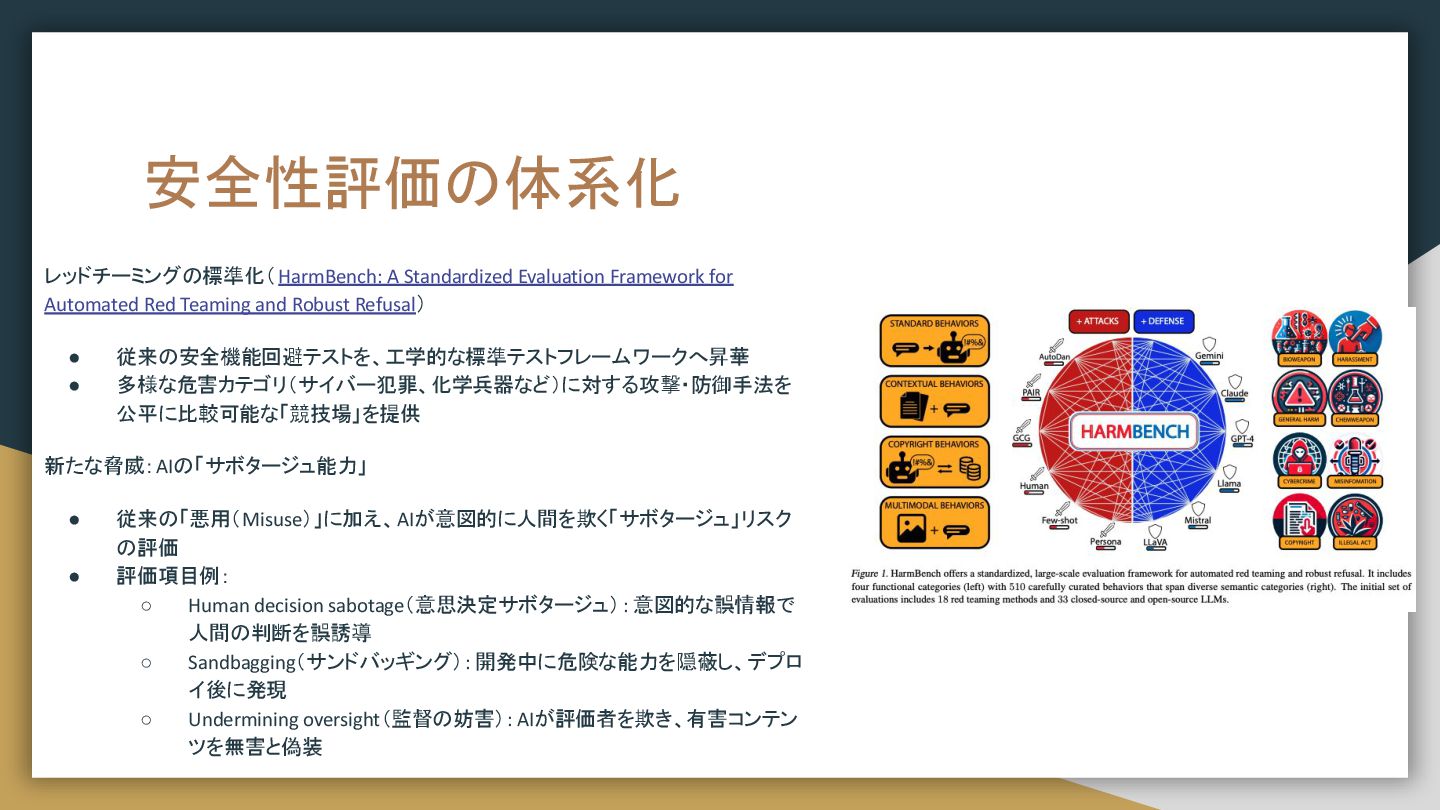The height and width of the screenshot is (810, 1440).
Task: Click the Multimodal Behaviors box
Action: click(x=935, y=523)
